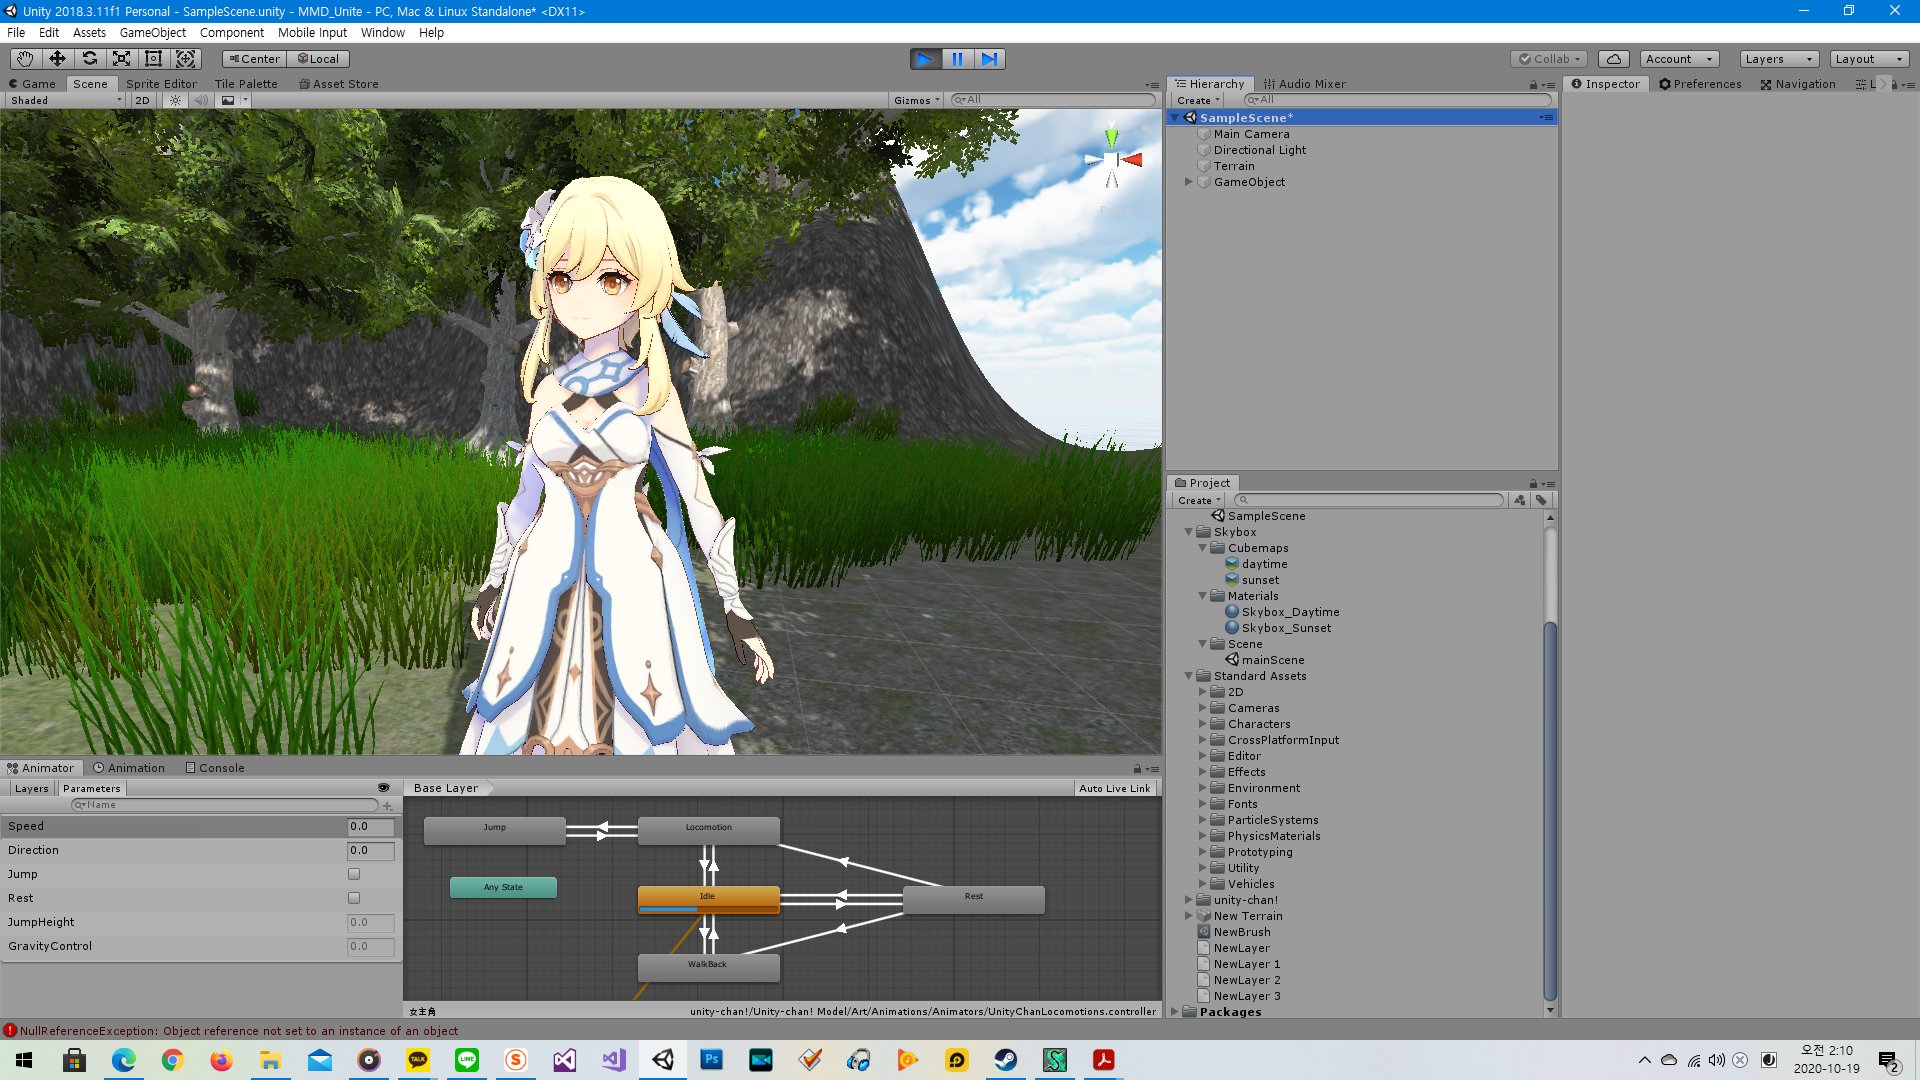Image resolution: width=1920 pixels, height=1080 pixels.
Task: Select Skybox_Sunset material
Action: click(1286, 628)
